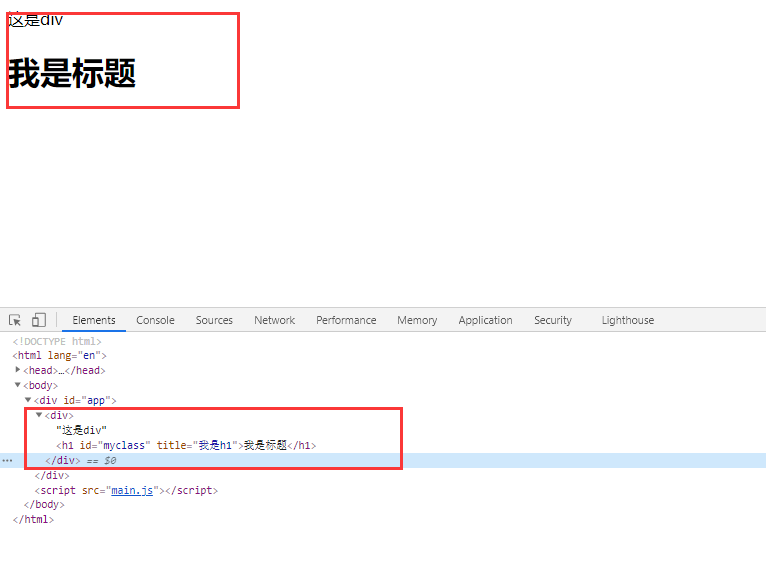This screenshot has height=571, width=766.
Task: Open the Lighthouse tab
Action: 628,320
